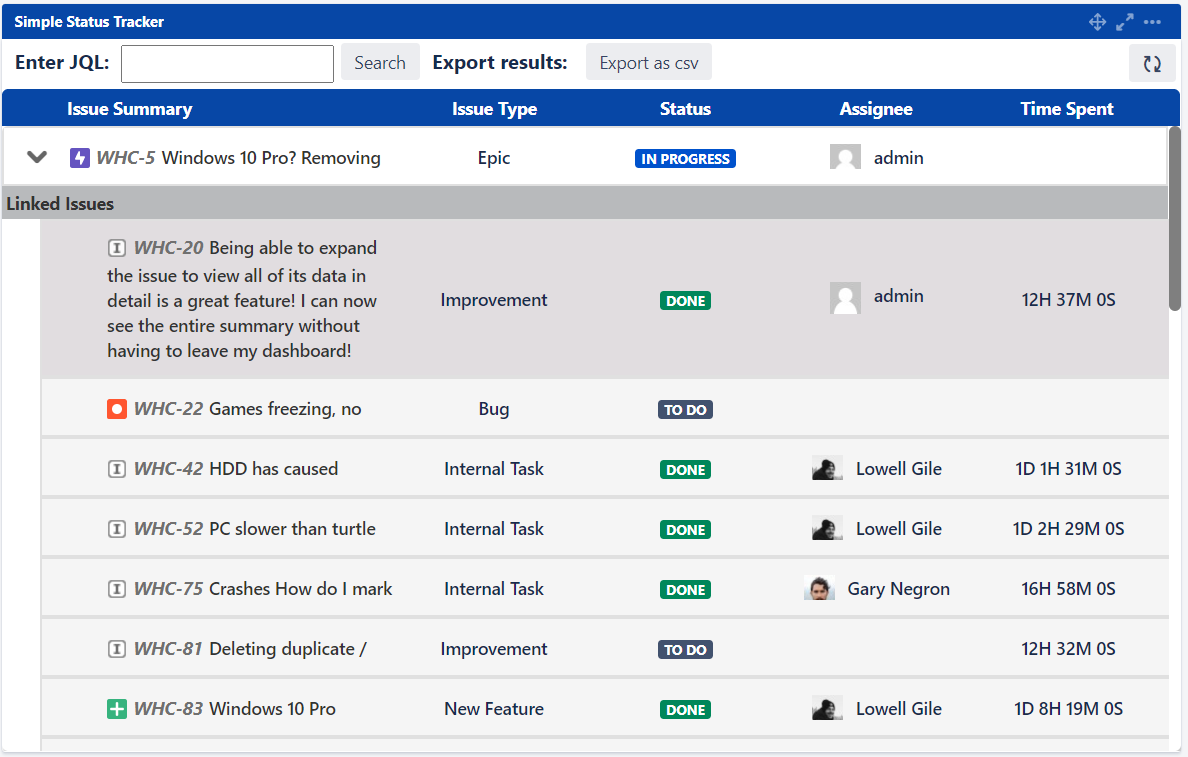Click the DONE badge for WHC-52

click(x=686, y=530)
